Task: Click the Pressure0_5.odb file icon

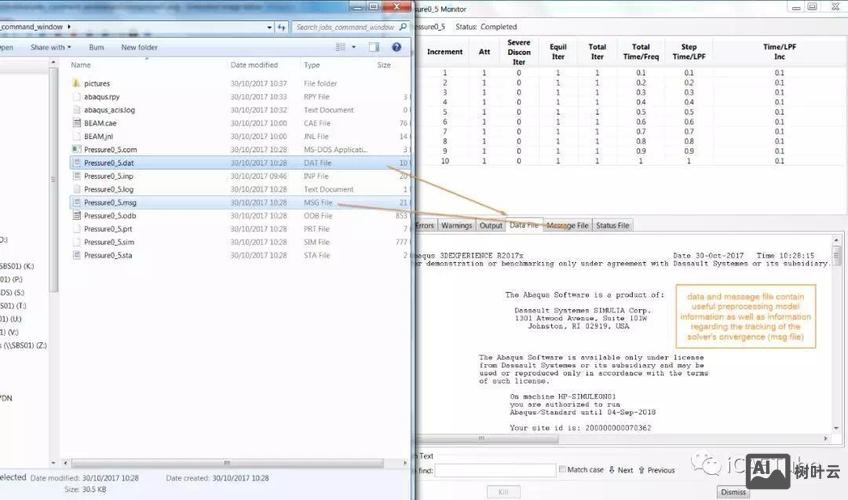Action: pos(76,216)
